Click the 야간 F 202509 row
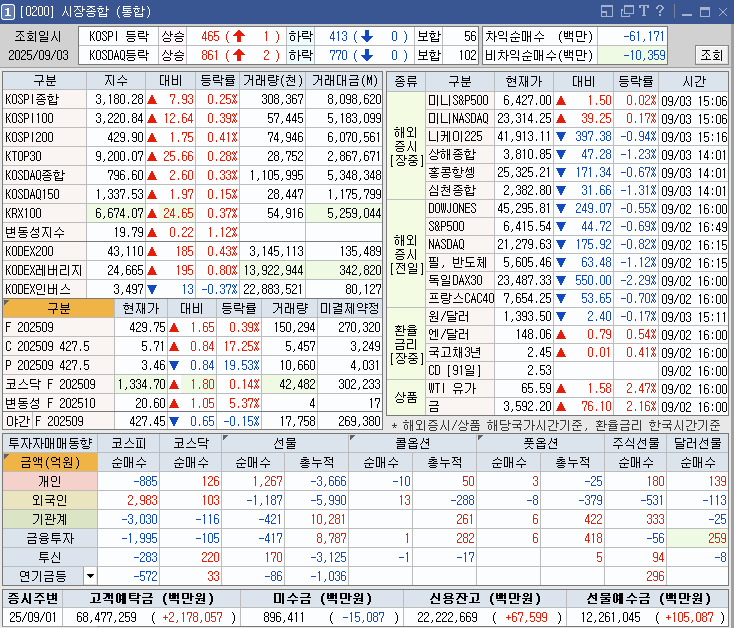 tap(192, 421)
